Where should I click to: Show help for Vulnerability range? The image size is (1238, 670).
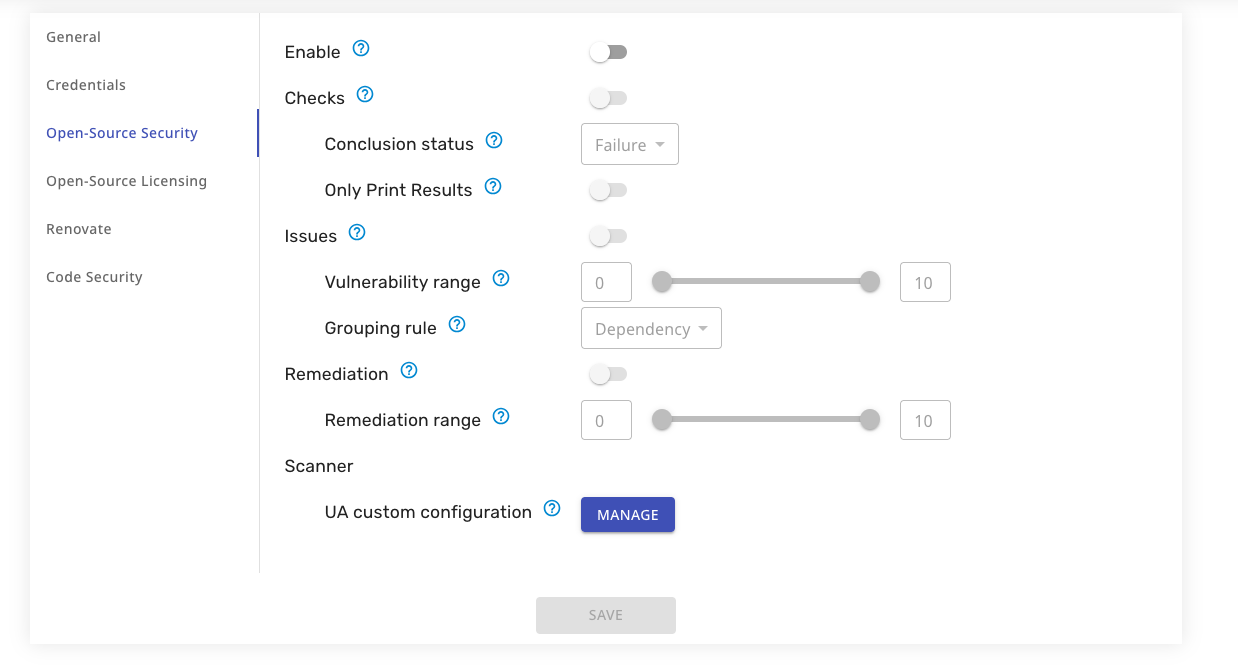click(x=502, y=279)
